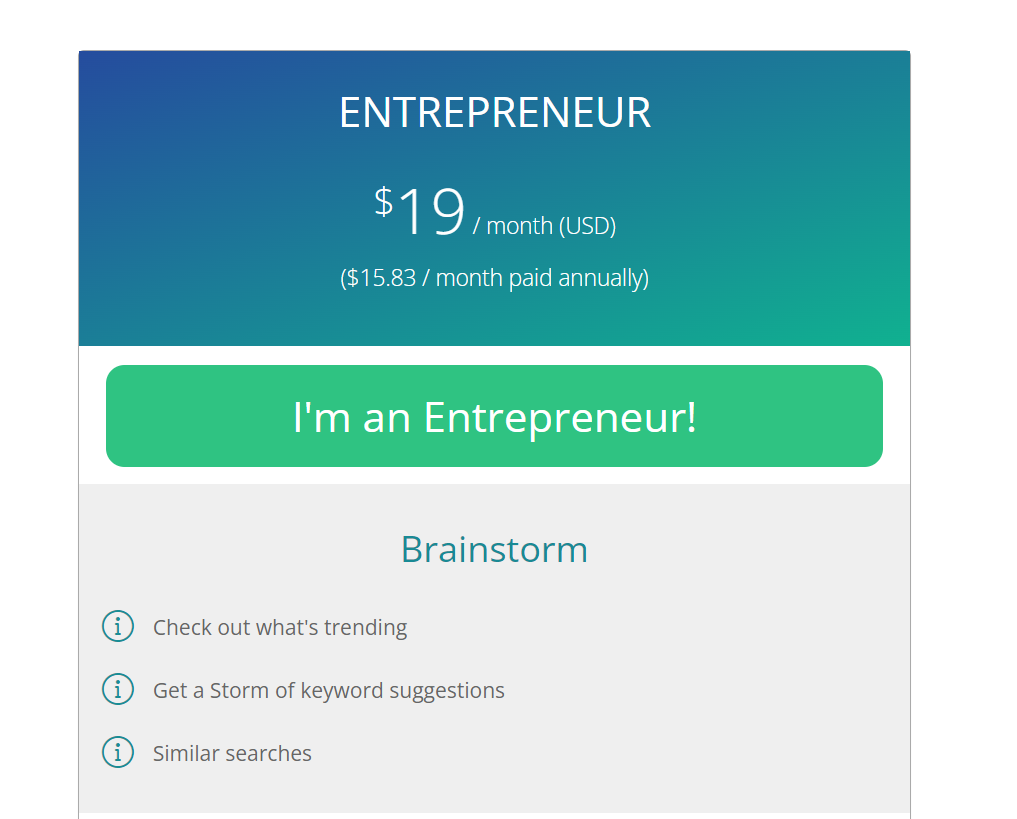Choose the "Similar searches" feature label
The width and height of the screenshot is (1017, 819).
232,754
